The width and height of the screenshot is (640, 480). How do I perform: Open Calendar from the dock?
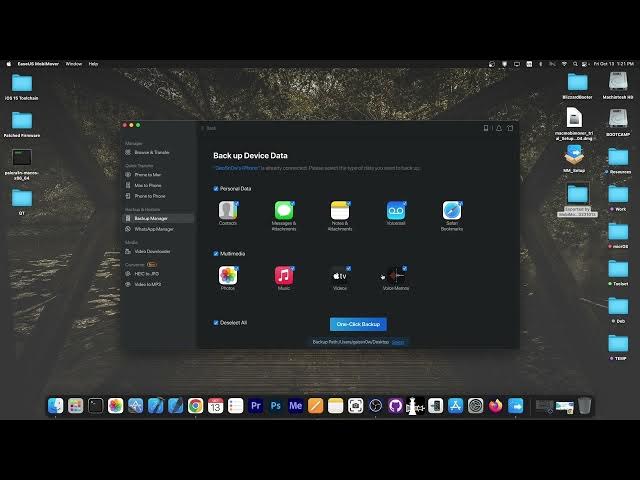216,406
